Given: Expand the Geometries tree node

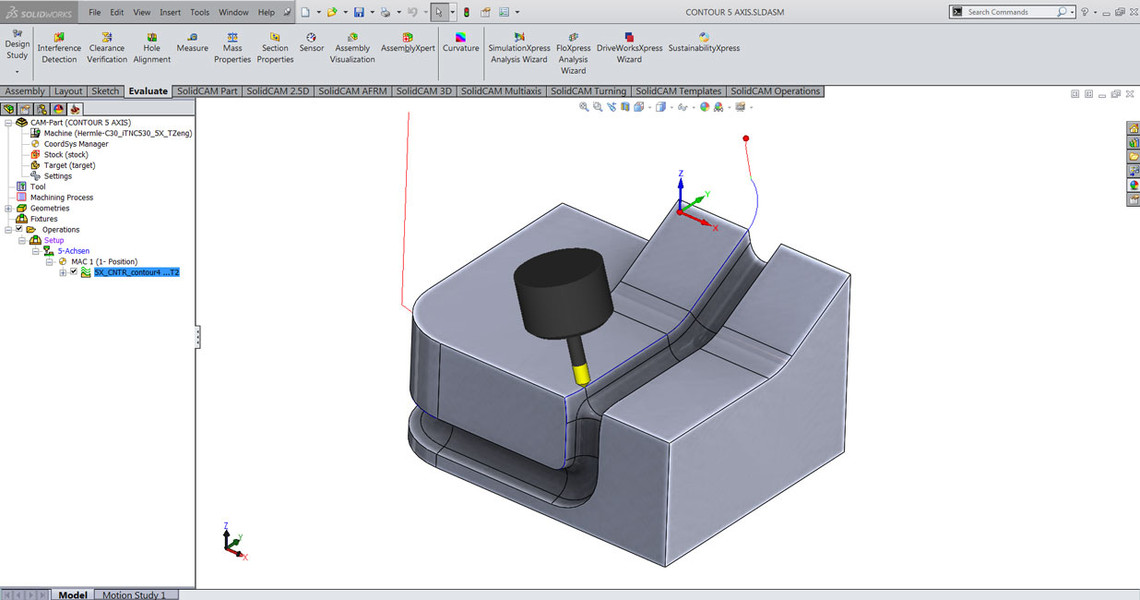Looking at the screenshot, I should pyautogui.click(x=8, y=208).
